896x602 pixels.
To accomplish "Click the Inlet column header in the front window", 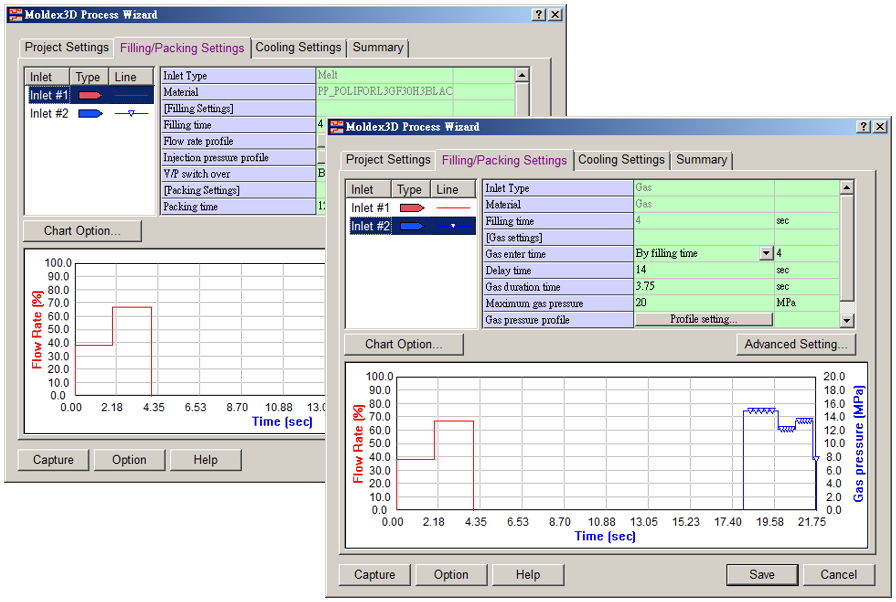I will click(x=369, y=190).
